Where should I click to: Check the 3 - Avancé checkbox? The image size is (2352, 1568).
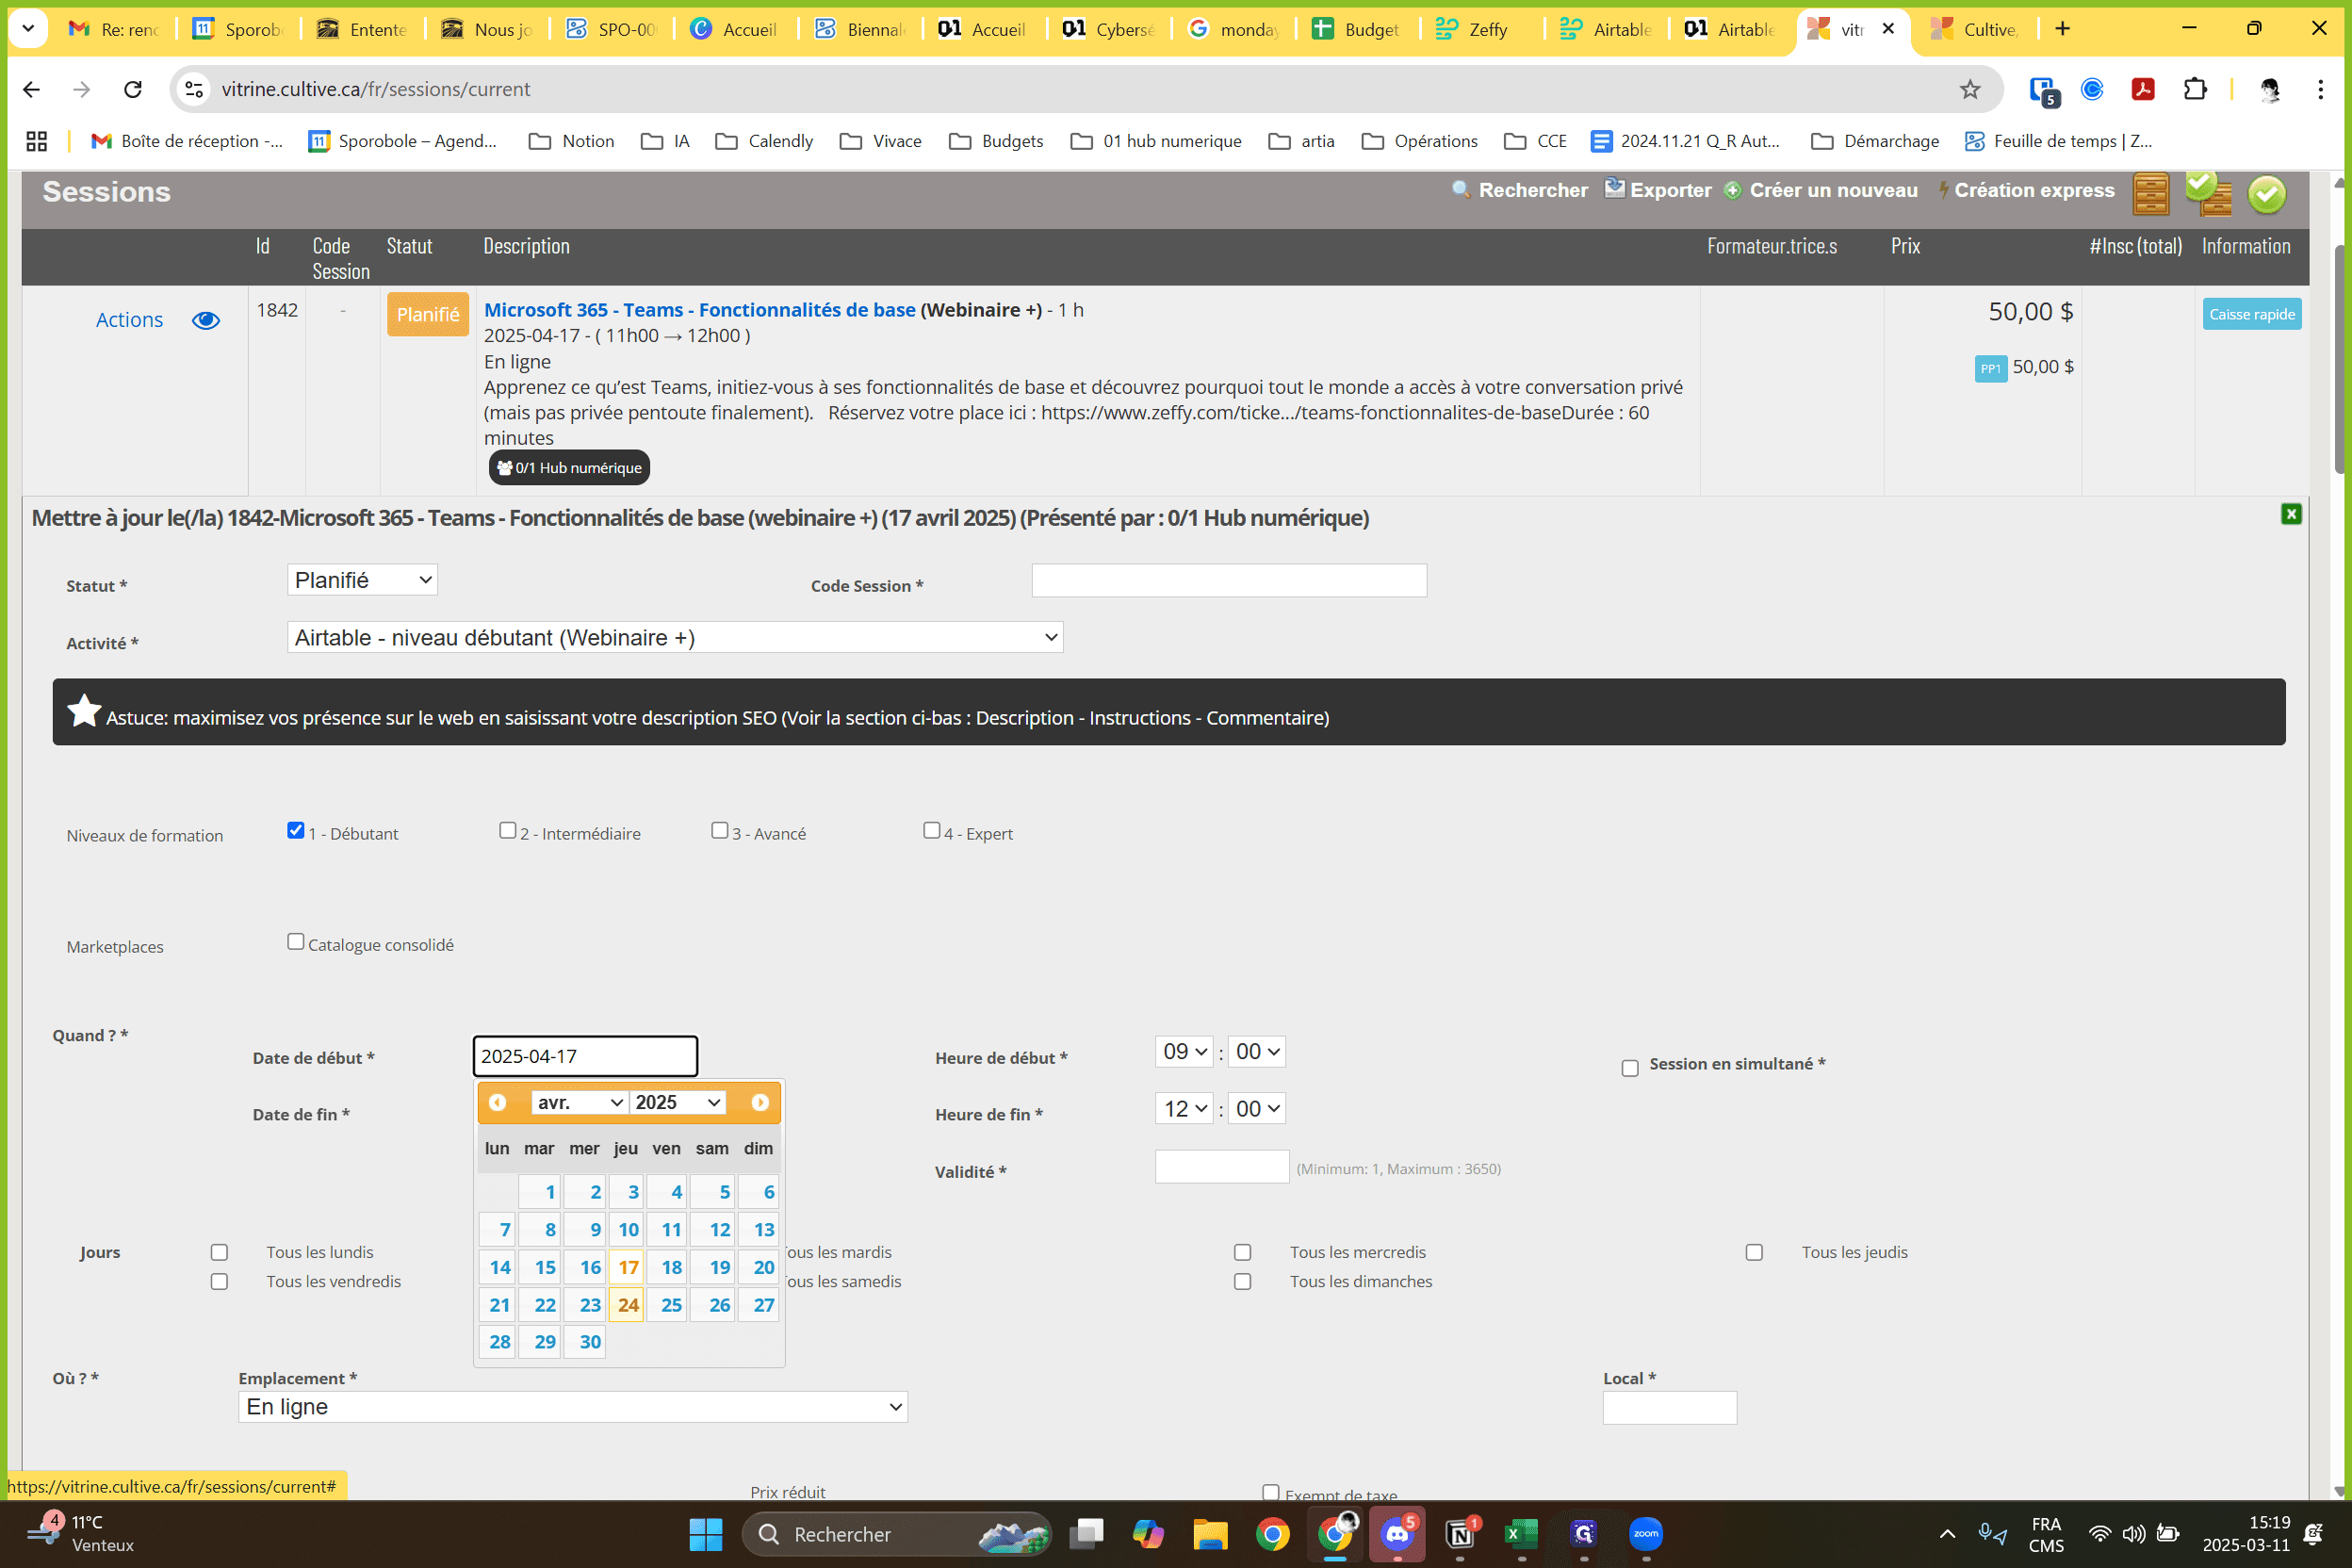719,830
